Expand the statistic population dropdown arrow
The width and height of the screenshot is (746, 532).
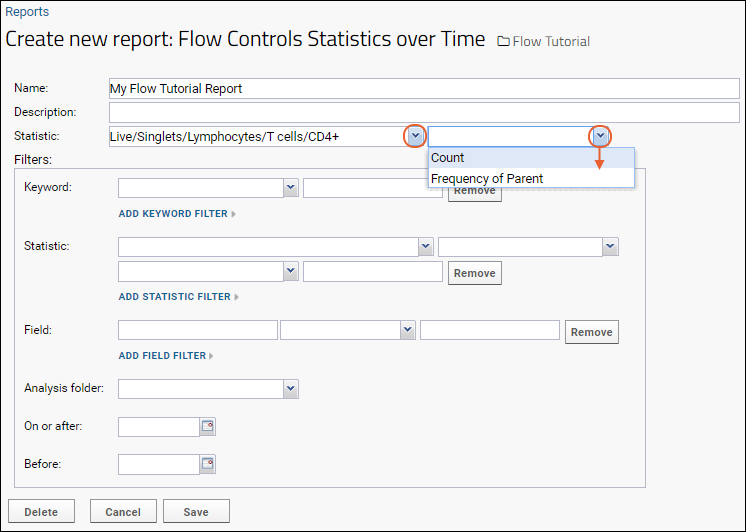click(x=415, y=136)
